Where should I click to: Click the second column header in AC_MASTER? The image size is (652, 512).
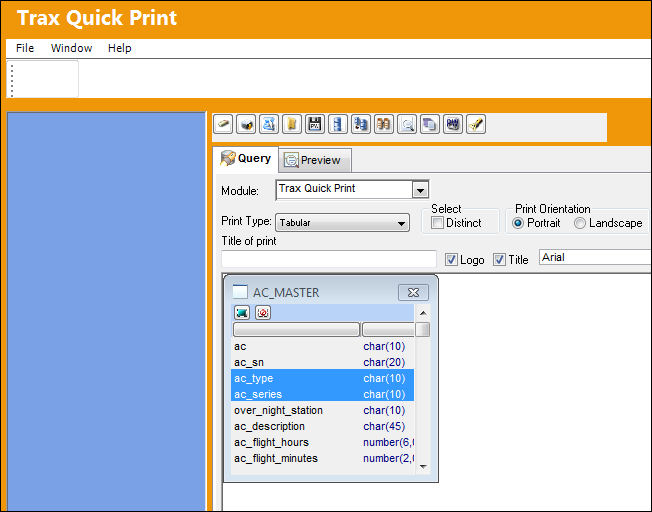click(388, 329)
